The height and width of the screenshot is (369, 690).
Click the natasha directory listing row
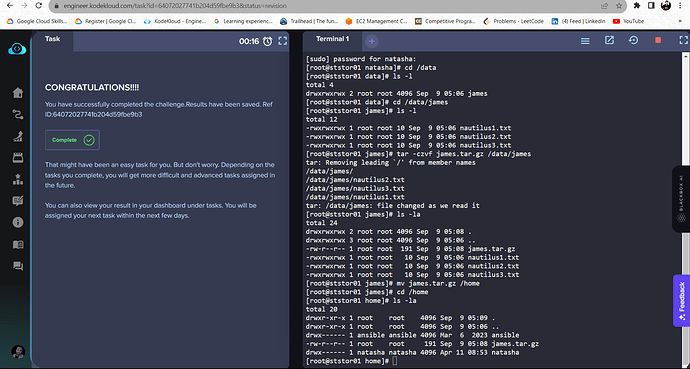point(412,352)
